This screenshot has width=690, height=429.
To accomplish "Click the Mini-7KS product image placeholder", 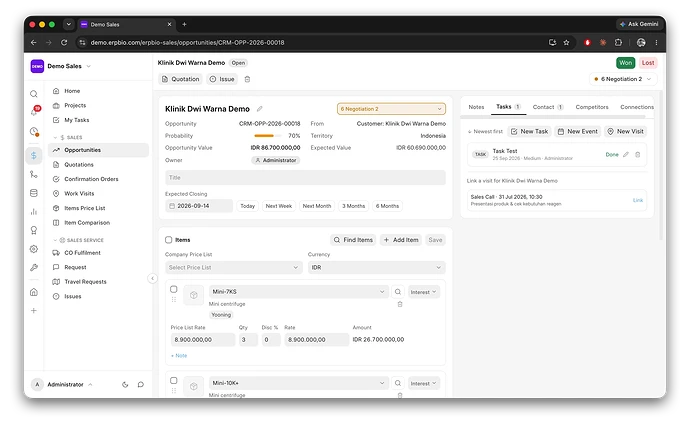I will [x=194, y=295].
